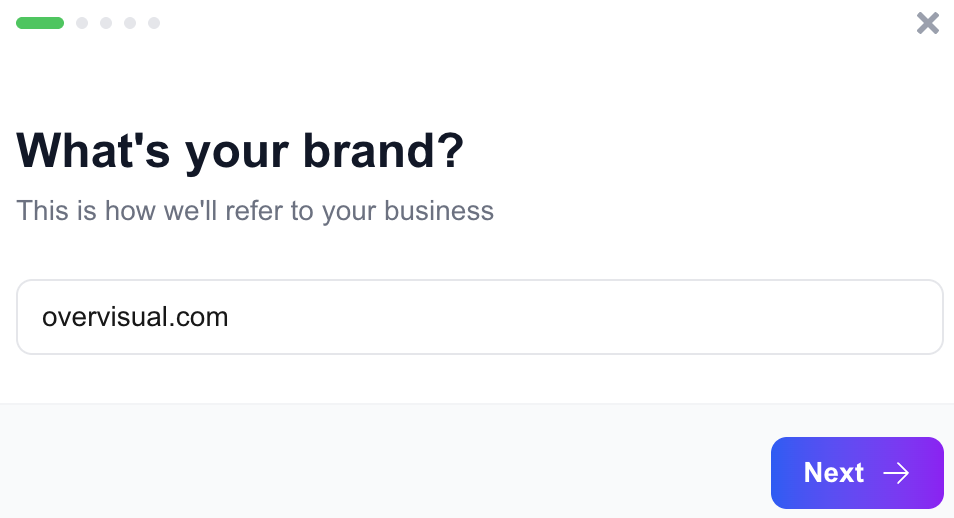
Task: Close the brand setup dialog
Action: (x=928, y=23)
